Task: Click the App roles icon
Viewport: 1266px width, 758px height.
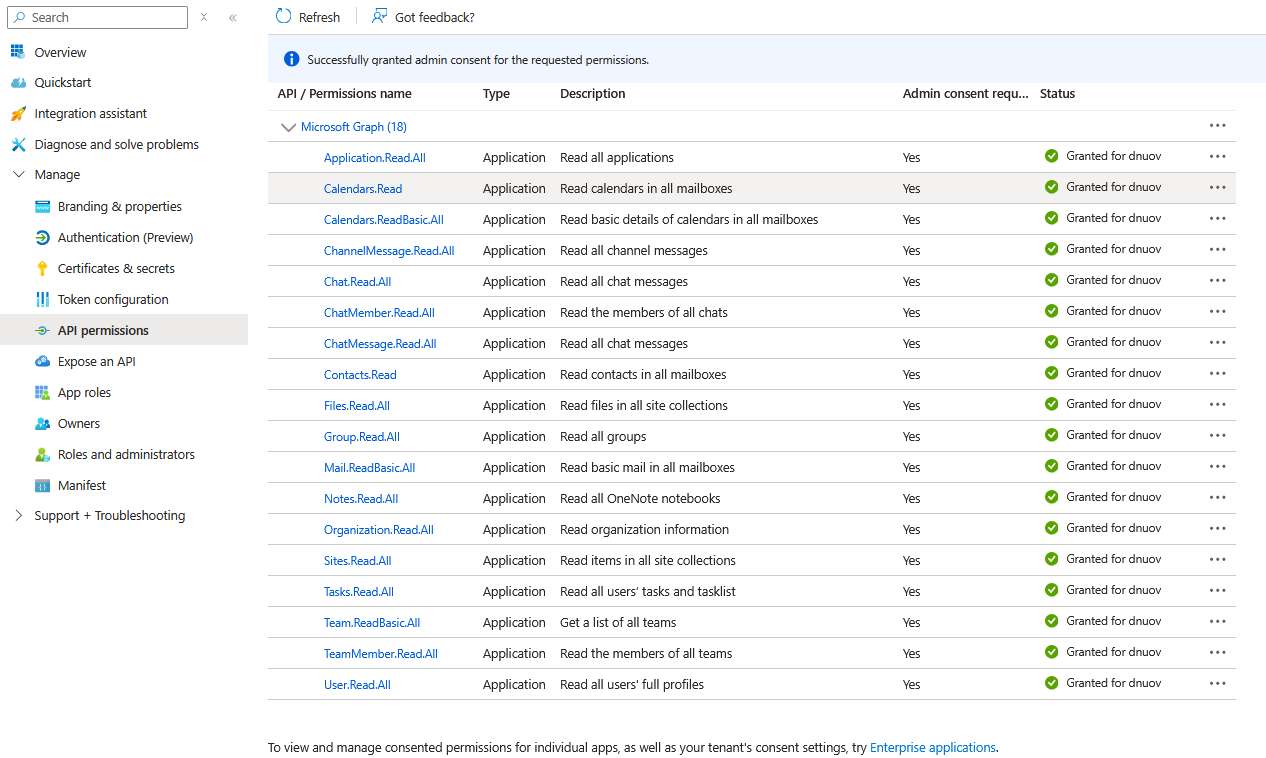Action: pyautogui.click(x=42, y=393)
